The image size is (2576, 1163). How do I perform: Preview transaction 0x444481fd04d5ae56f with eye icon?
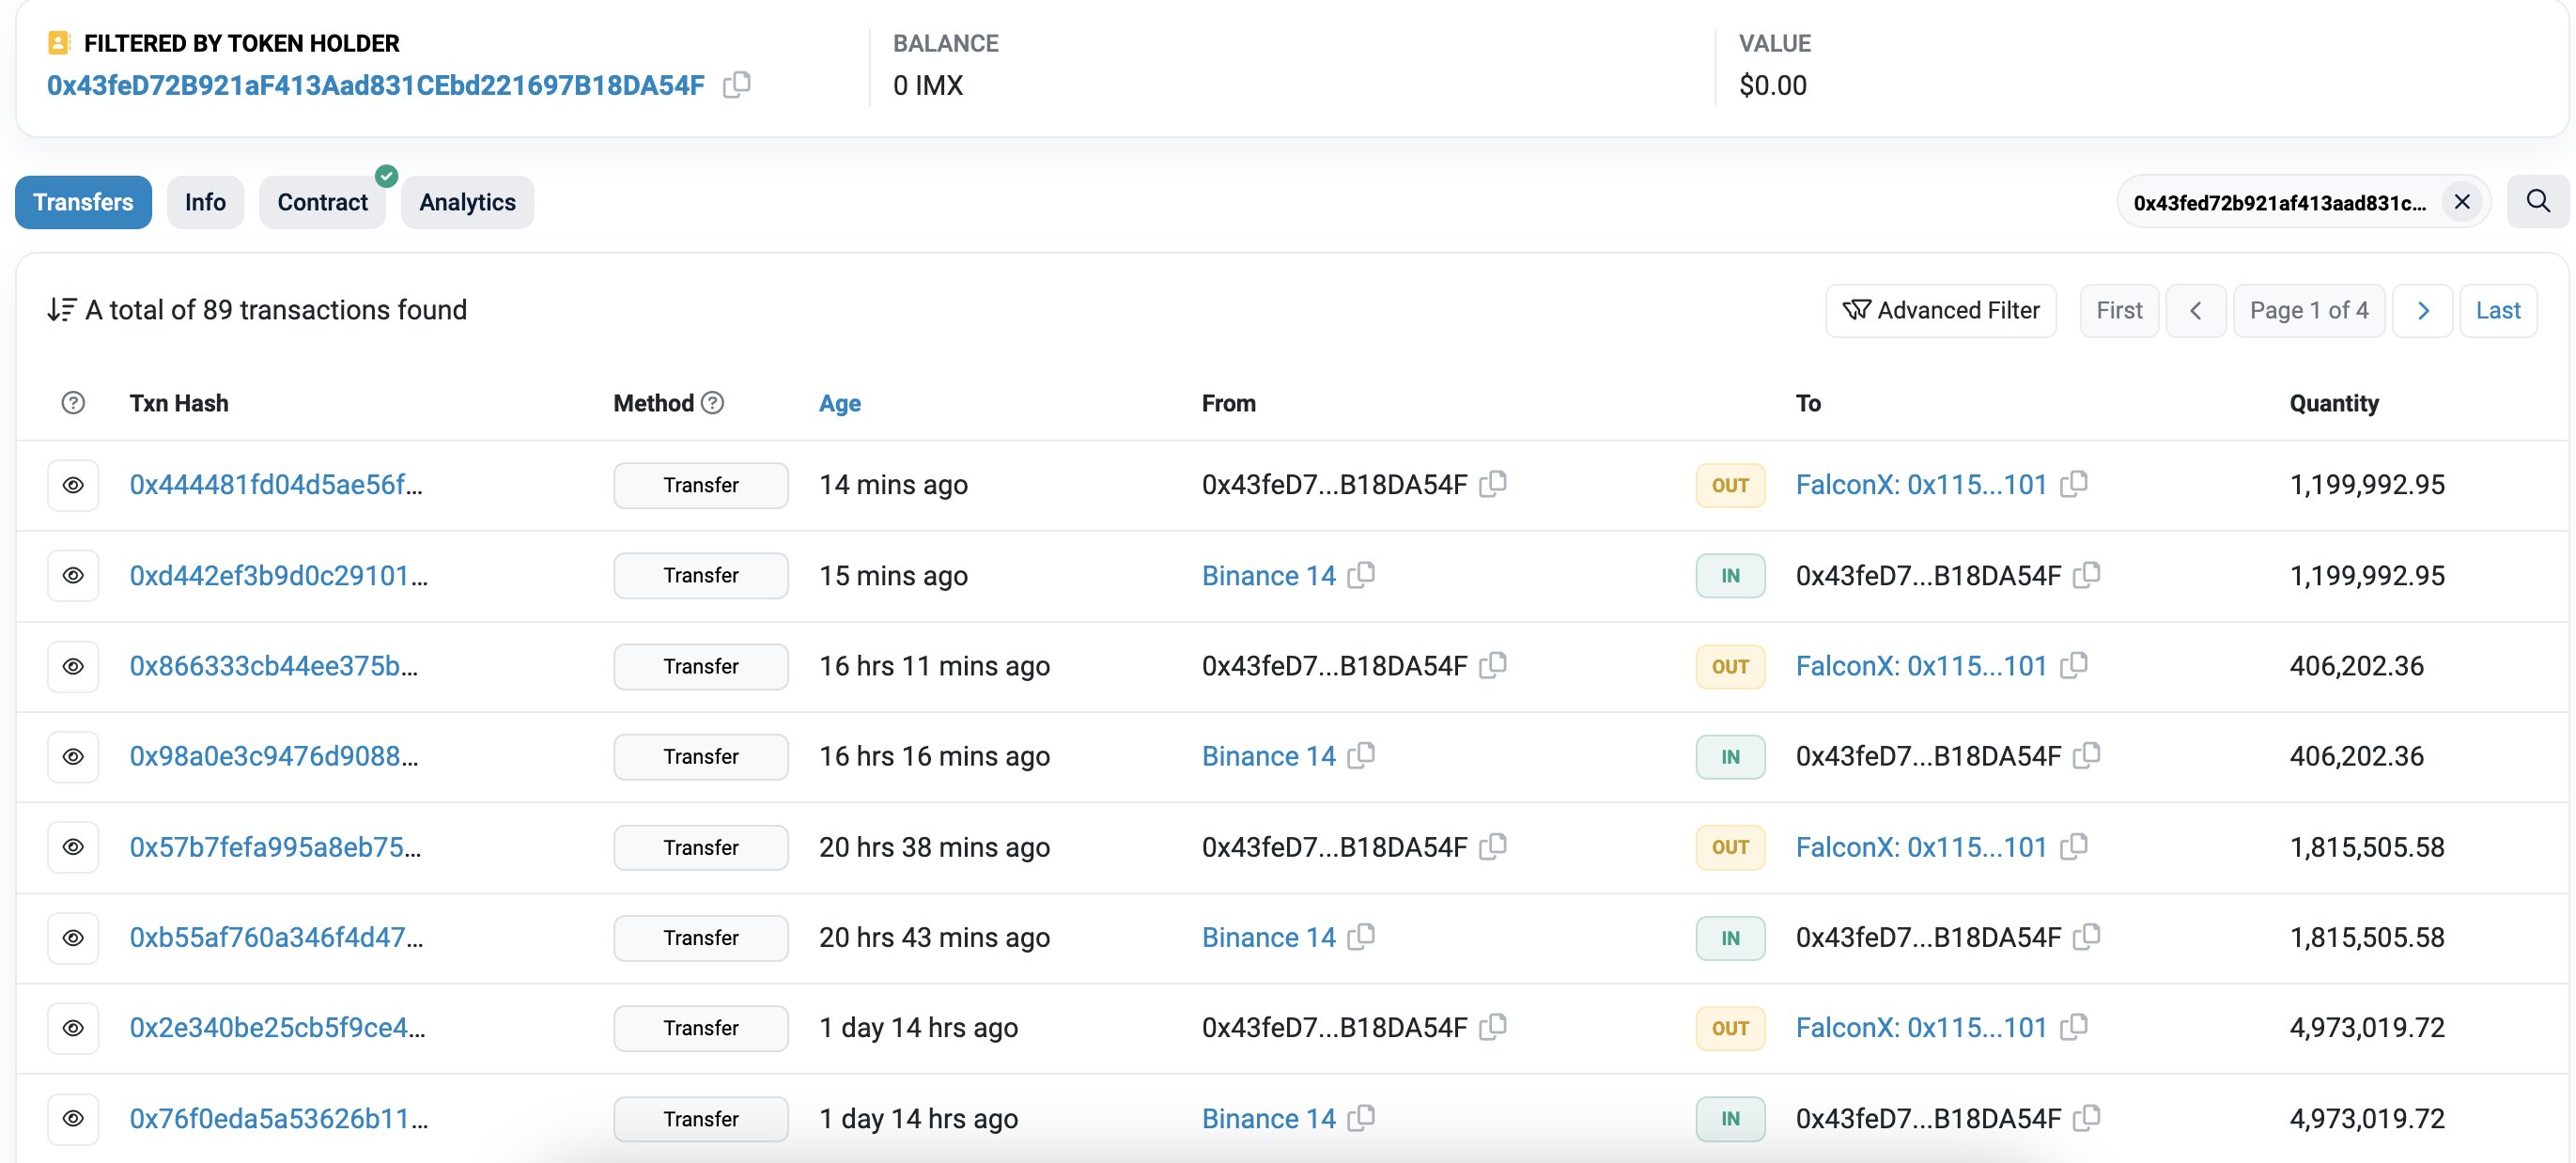[73, 485]
